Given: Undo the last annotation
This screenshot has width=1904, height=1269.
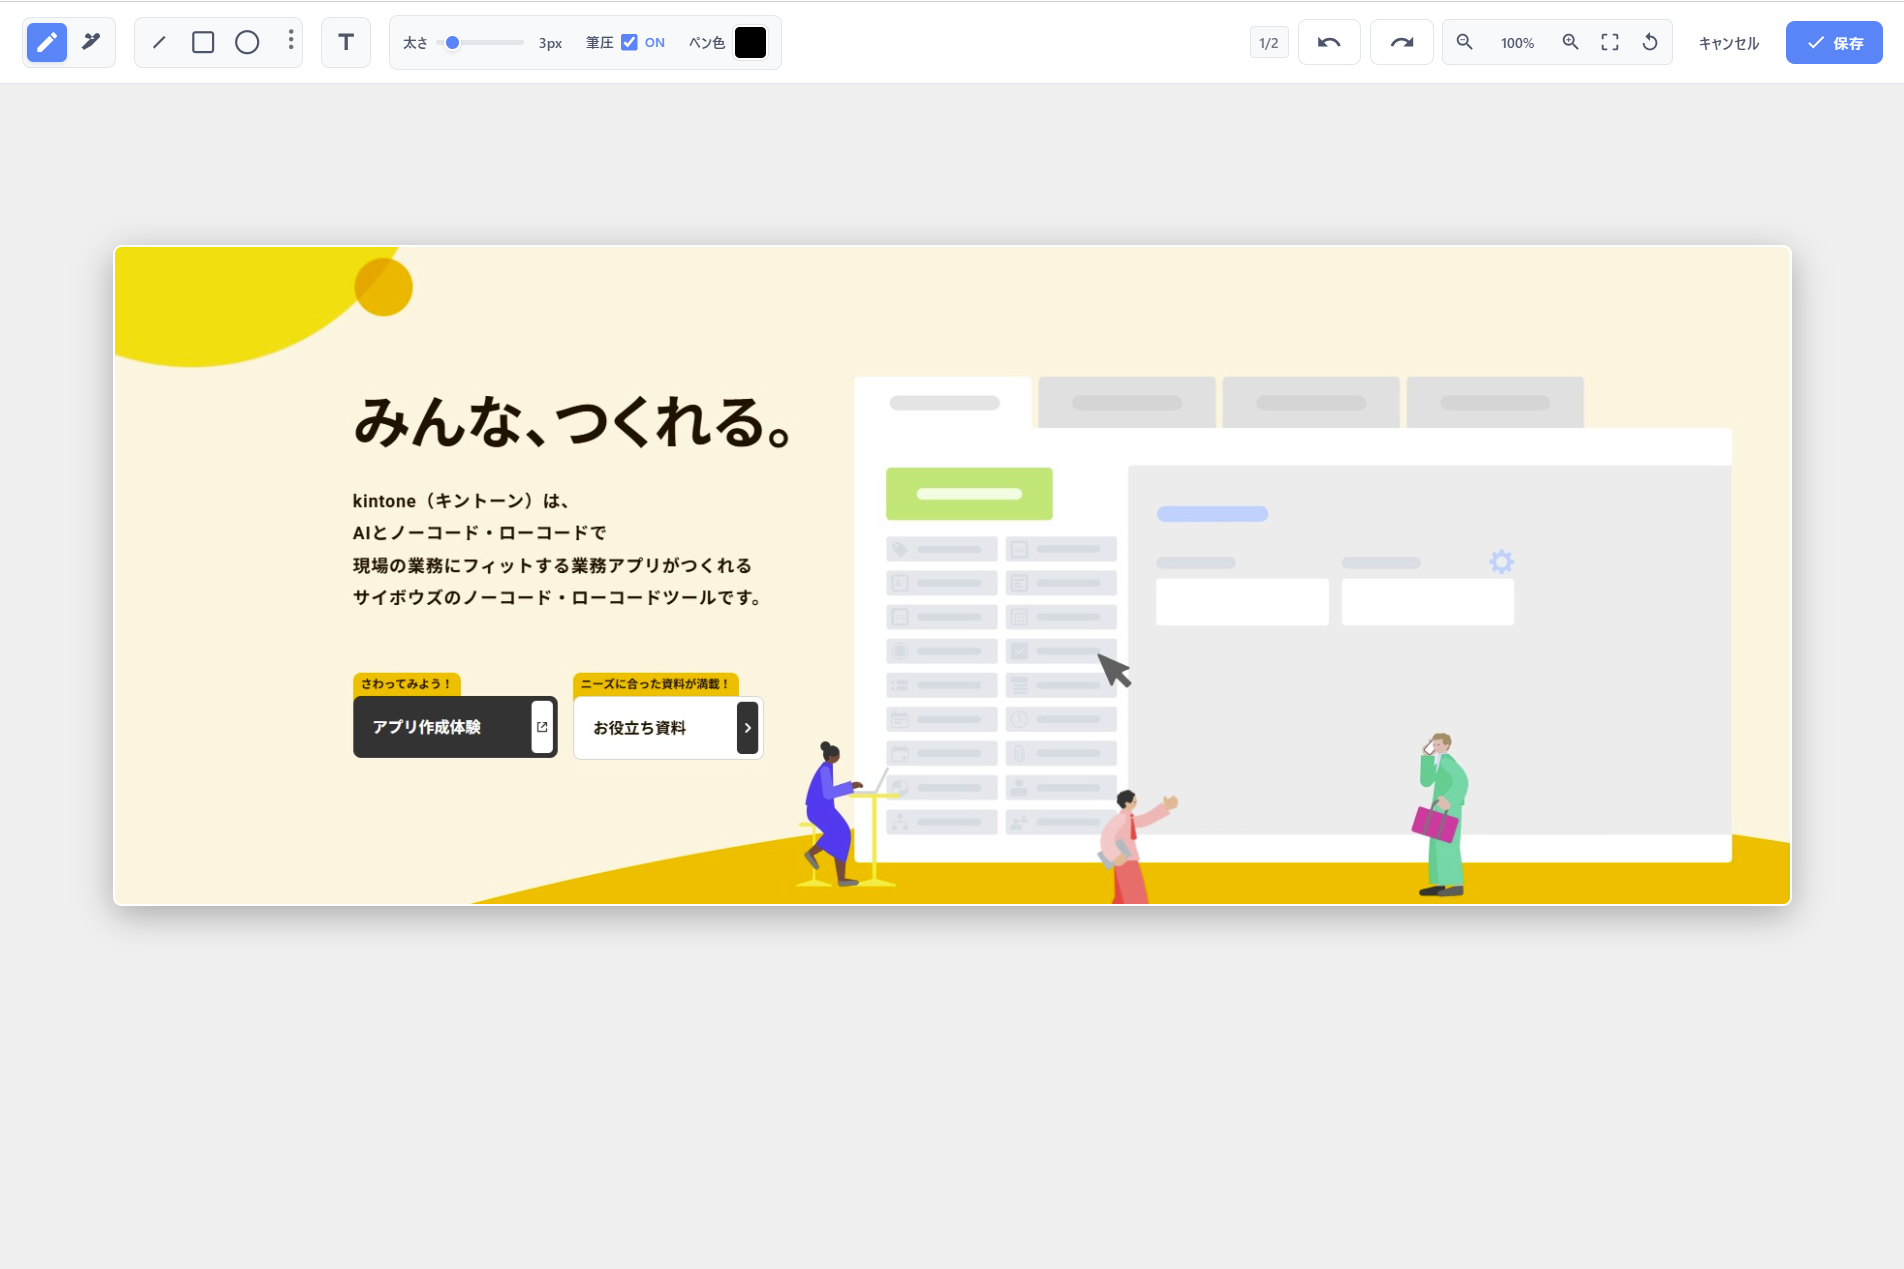Looking at the screenshot, I should pos(1329,42).
